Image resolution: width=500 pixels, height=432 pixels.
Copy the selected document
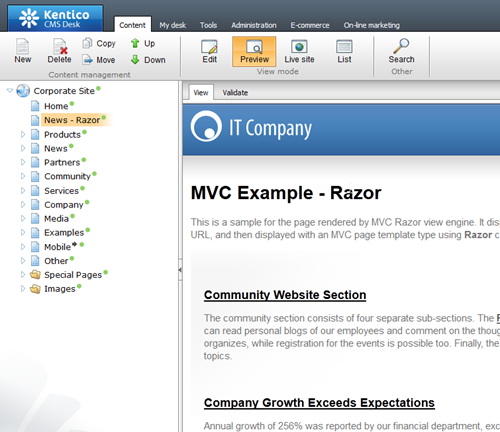pyautogui.click(x=99, y=43)
